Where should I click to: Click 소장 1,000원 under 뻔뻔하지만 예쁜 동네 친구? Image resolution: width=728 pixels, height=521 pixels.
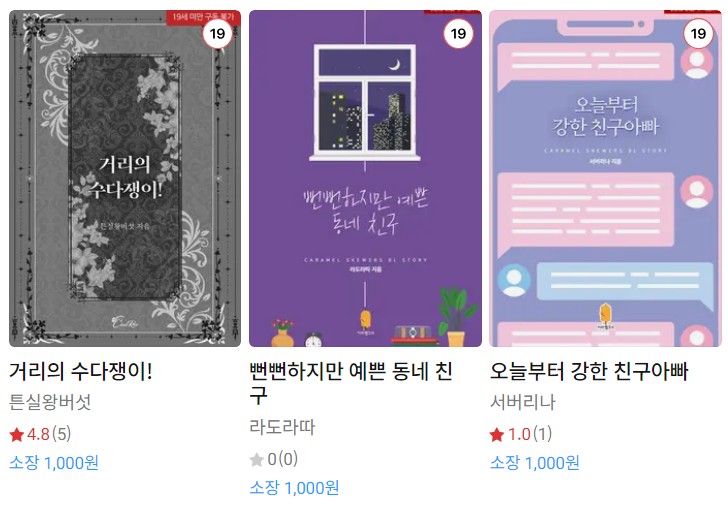coord(294,488)
